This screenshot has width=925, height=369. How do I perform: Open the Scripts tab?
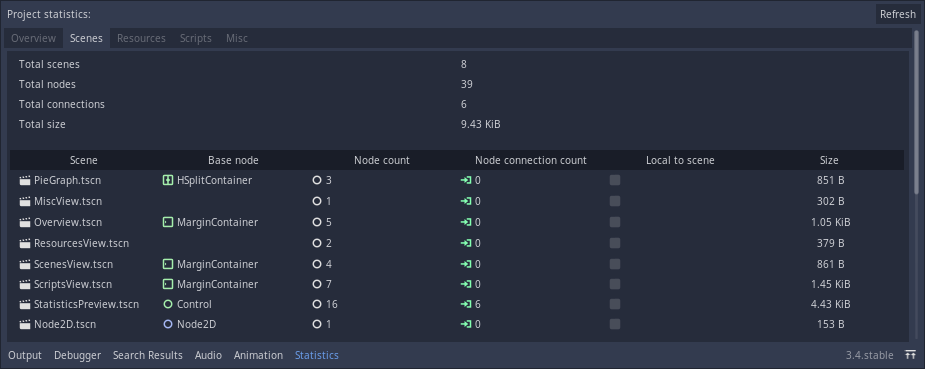pyautogui.click(x=196, y=38)
